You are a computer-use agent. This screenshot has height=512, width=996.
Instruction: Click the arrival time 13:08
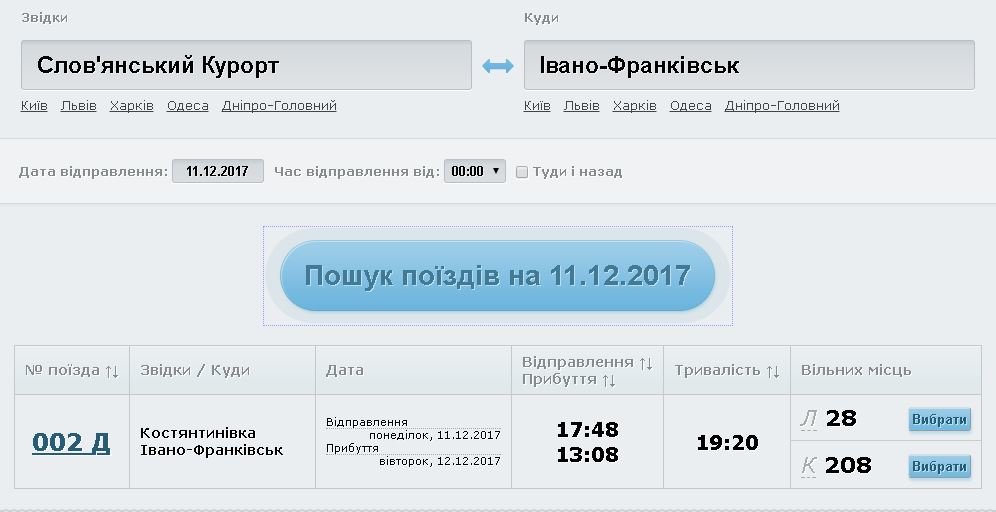coord(588,455)
